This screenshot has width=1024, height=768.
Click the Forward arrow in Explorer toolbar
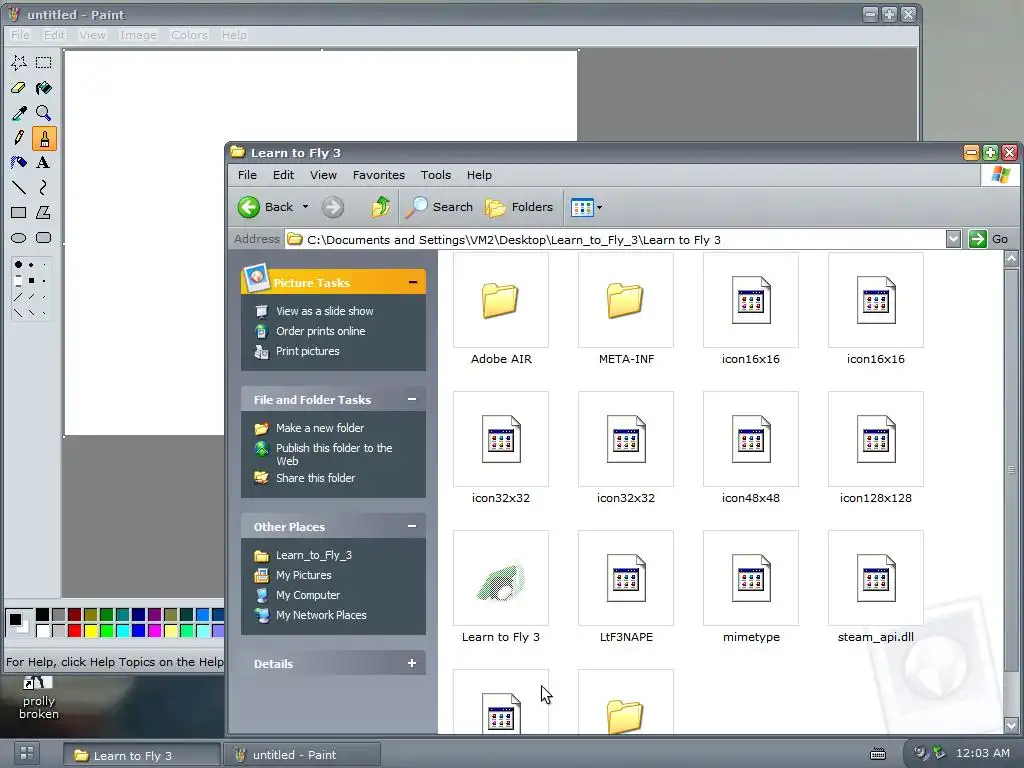[333, 207]
